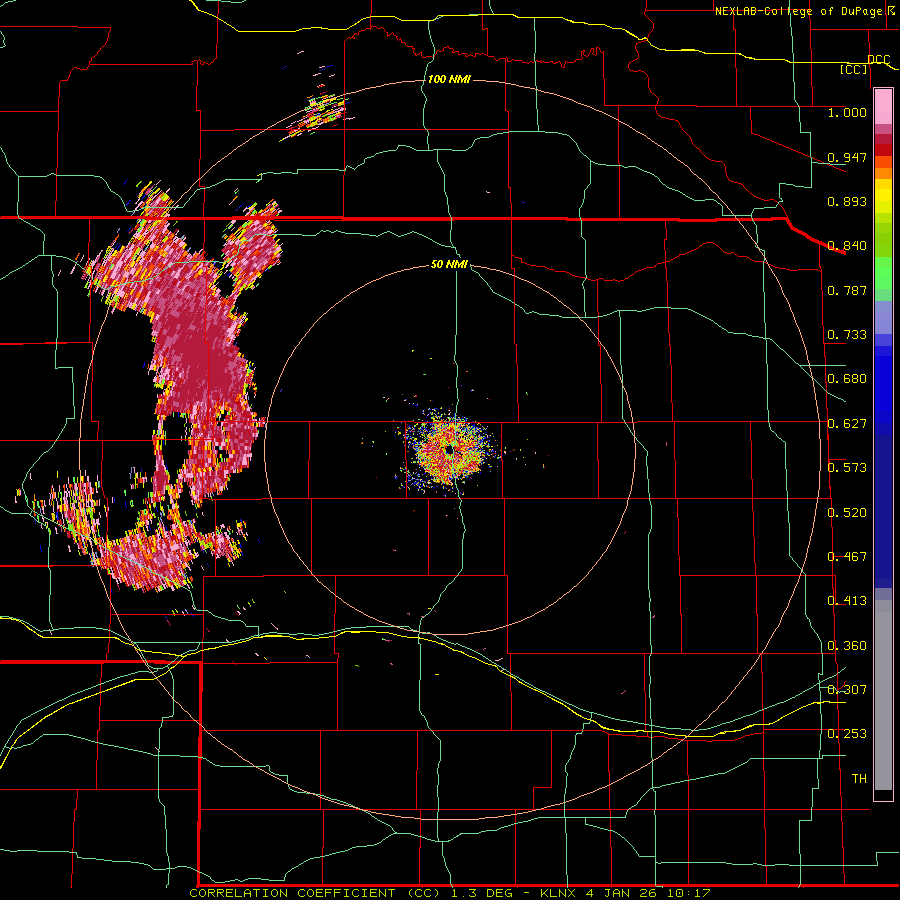Click the radar site center at KLNX
900x900 pixels.
point(449,451)
